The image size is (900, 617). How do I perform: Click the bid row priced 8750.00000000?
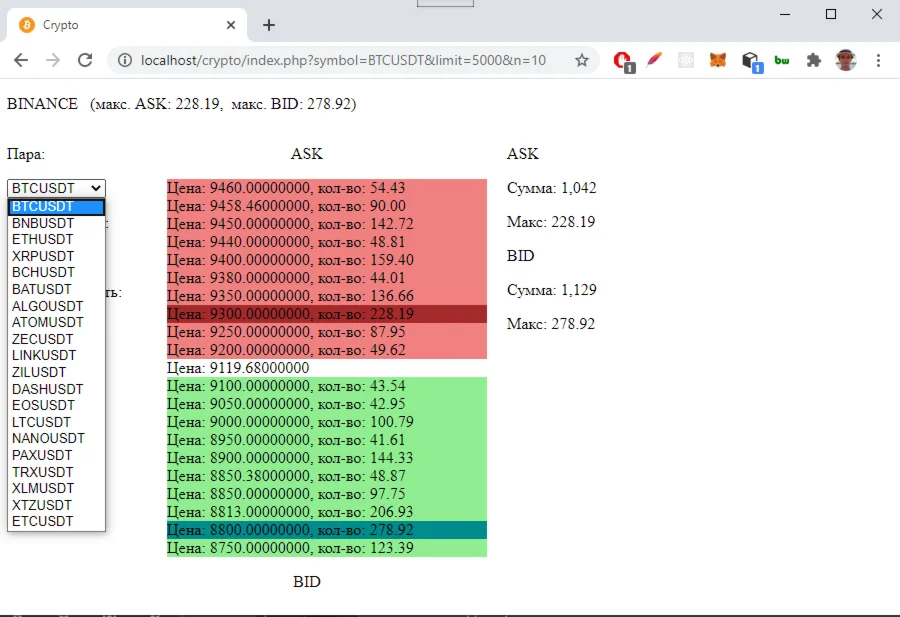tap(327, 548)
